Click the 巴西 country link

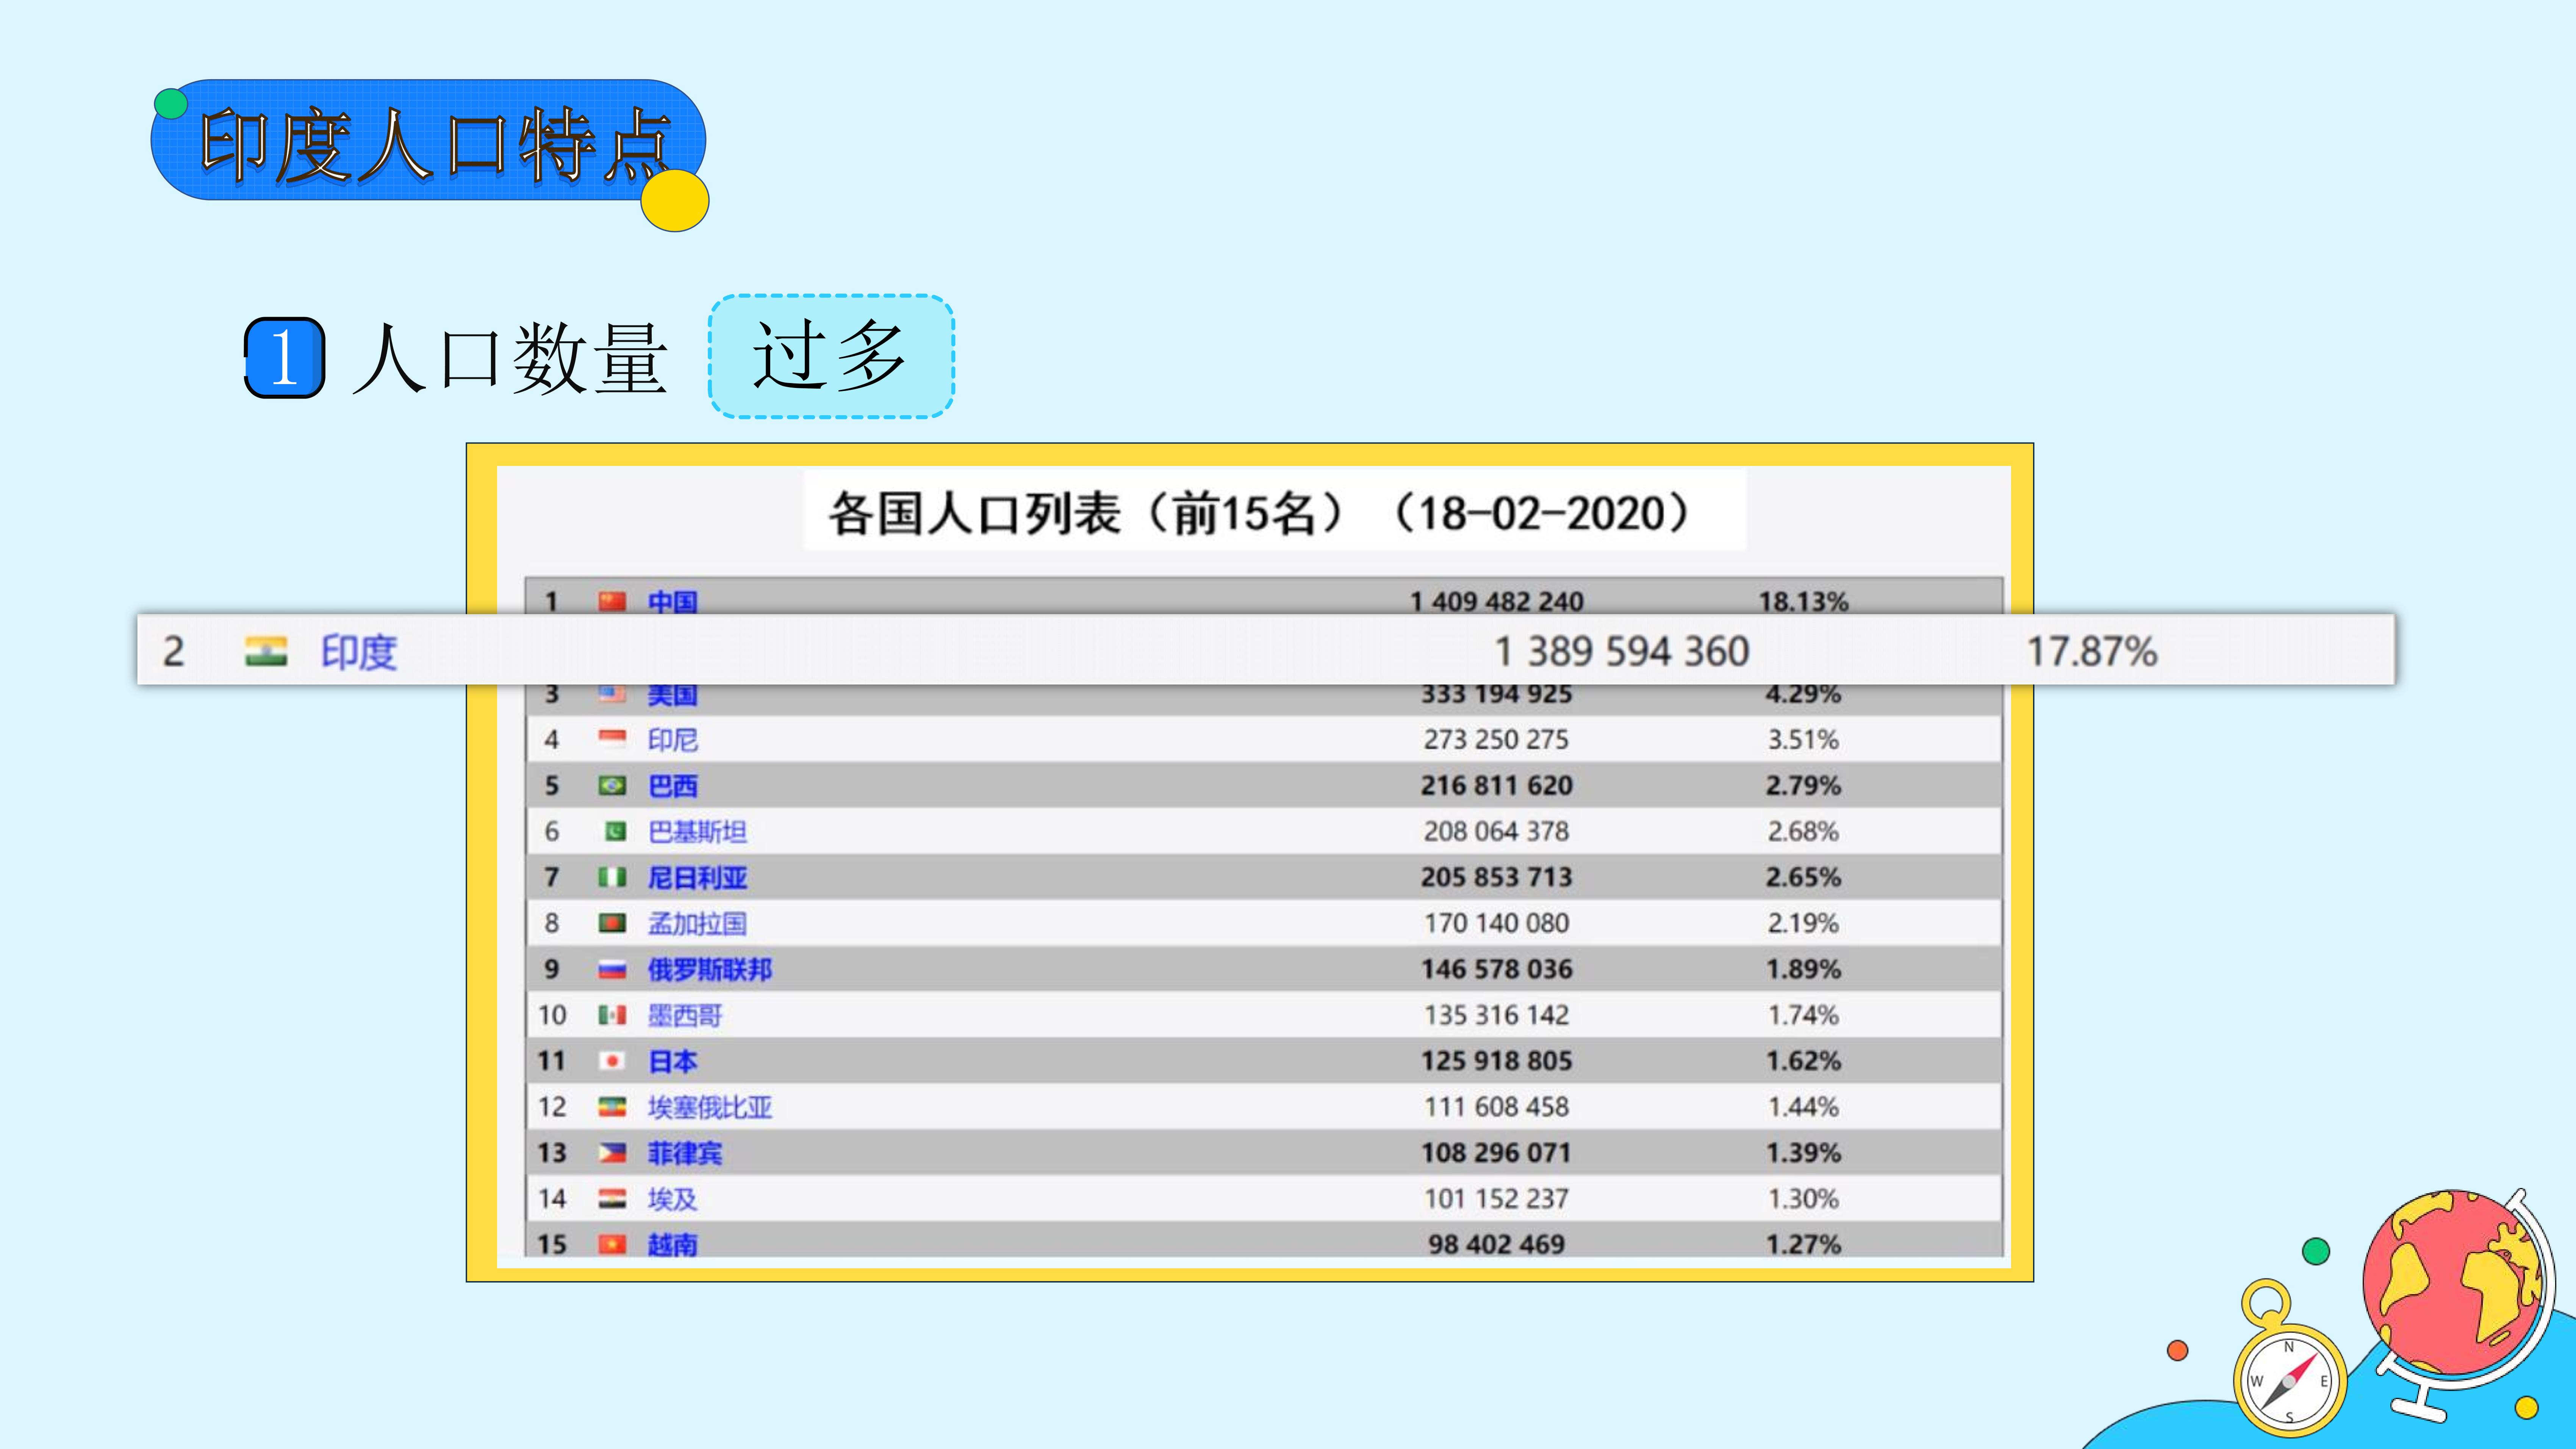click(672, 786)
